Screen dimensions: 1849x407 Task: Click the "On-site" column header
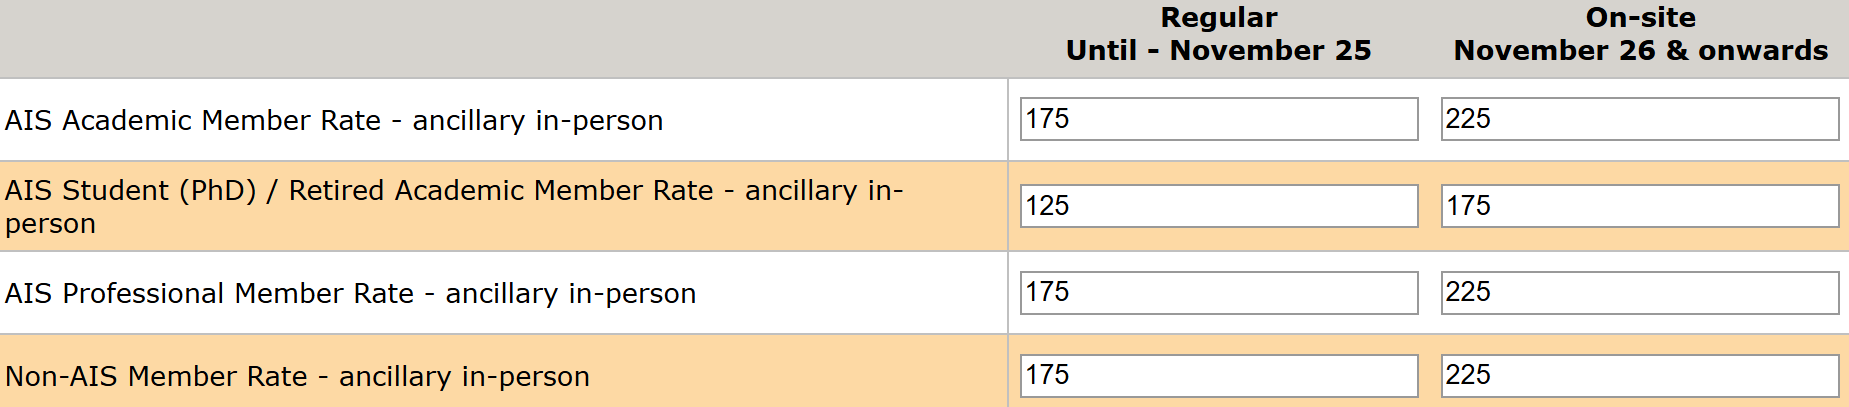[1640, 18]
